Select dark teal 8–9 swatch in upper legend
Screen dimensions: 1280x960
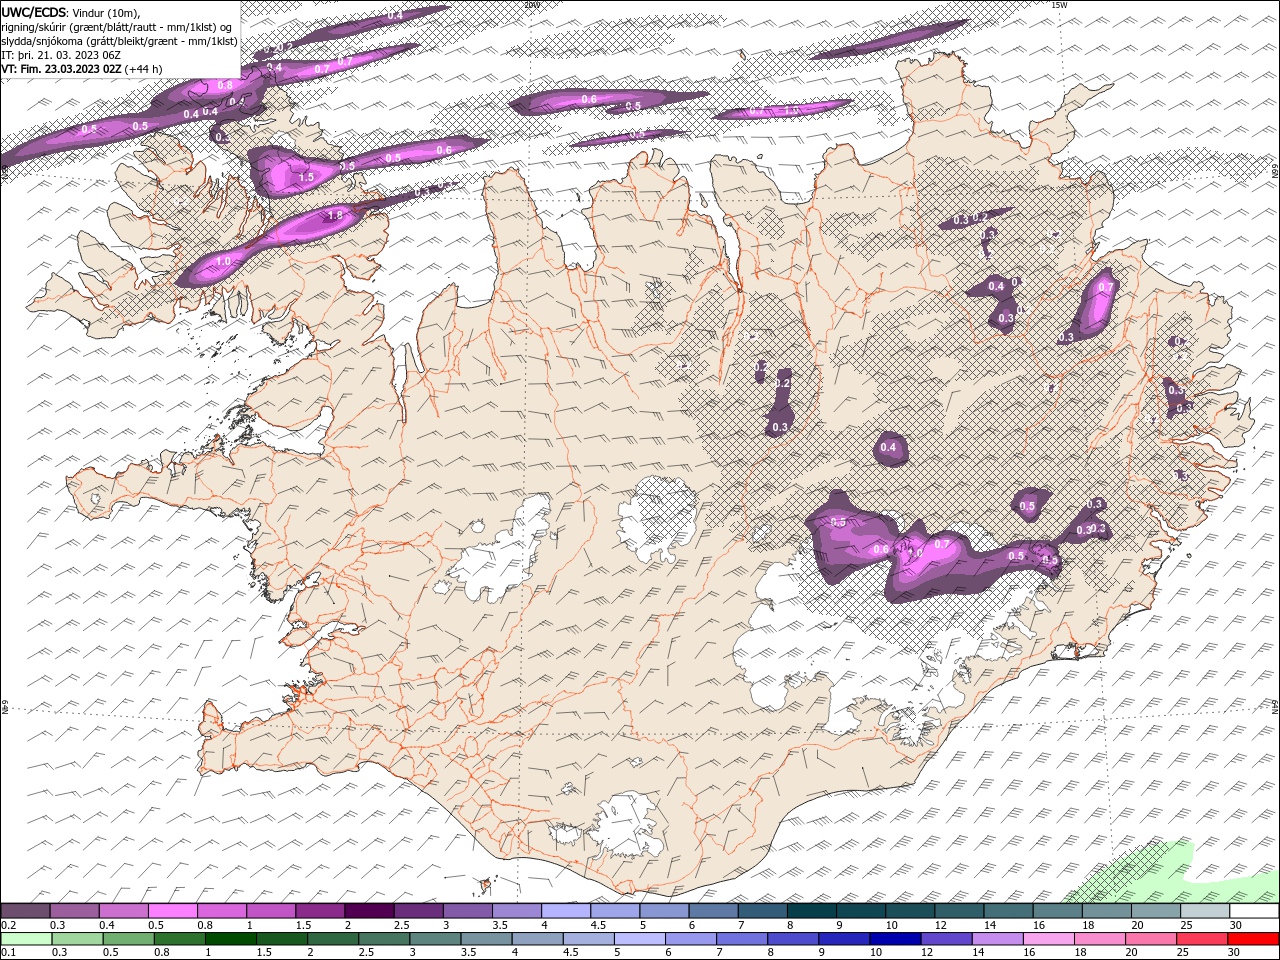[812, 910]
